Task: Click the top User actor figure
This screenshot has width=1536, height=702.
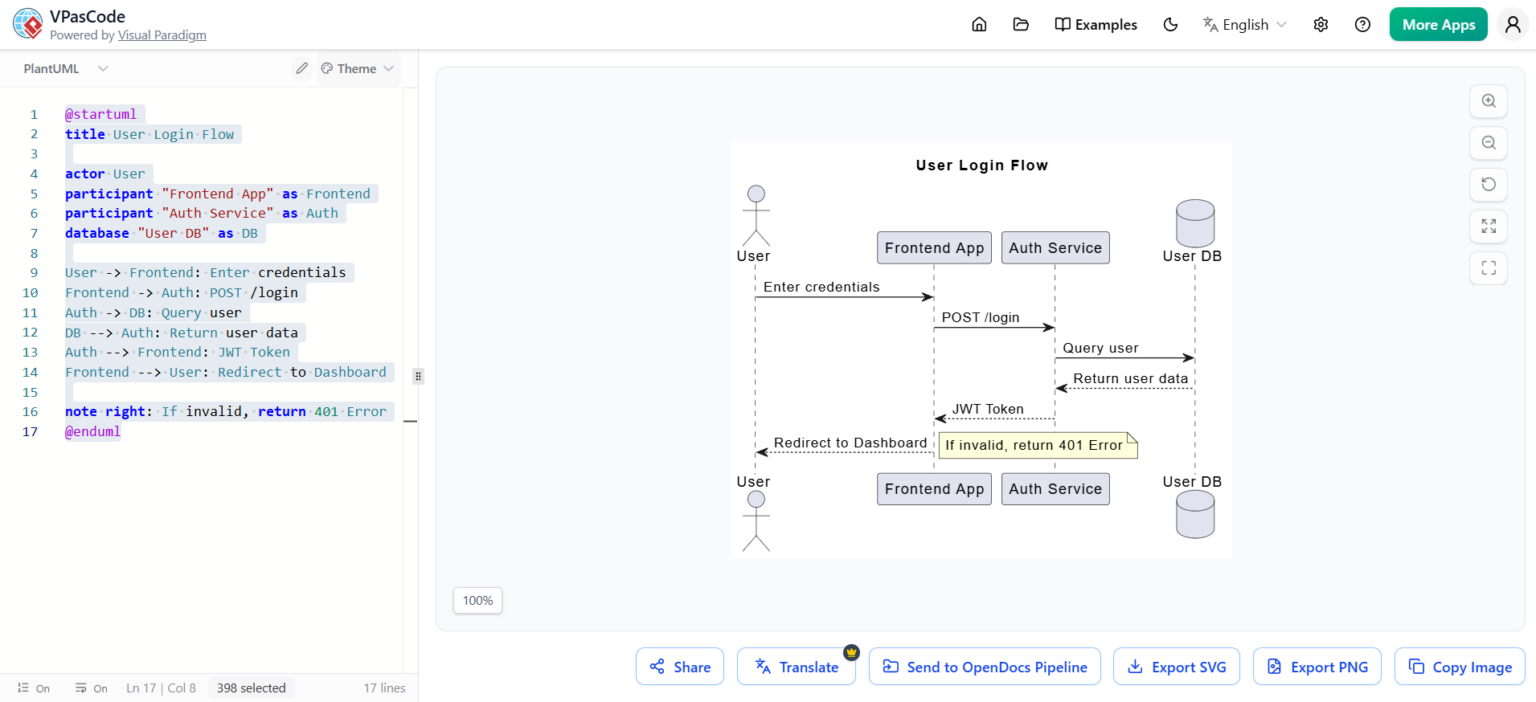Action: click(755, 214)
